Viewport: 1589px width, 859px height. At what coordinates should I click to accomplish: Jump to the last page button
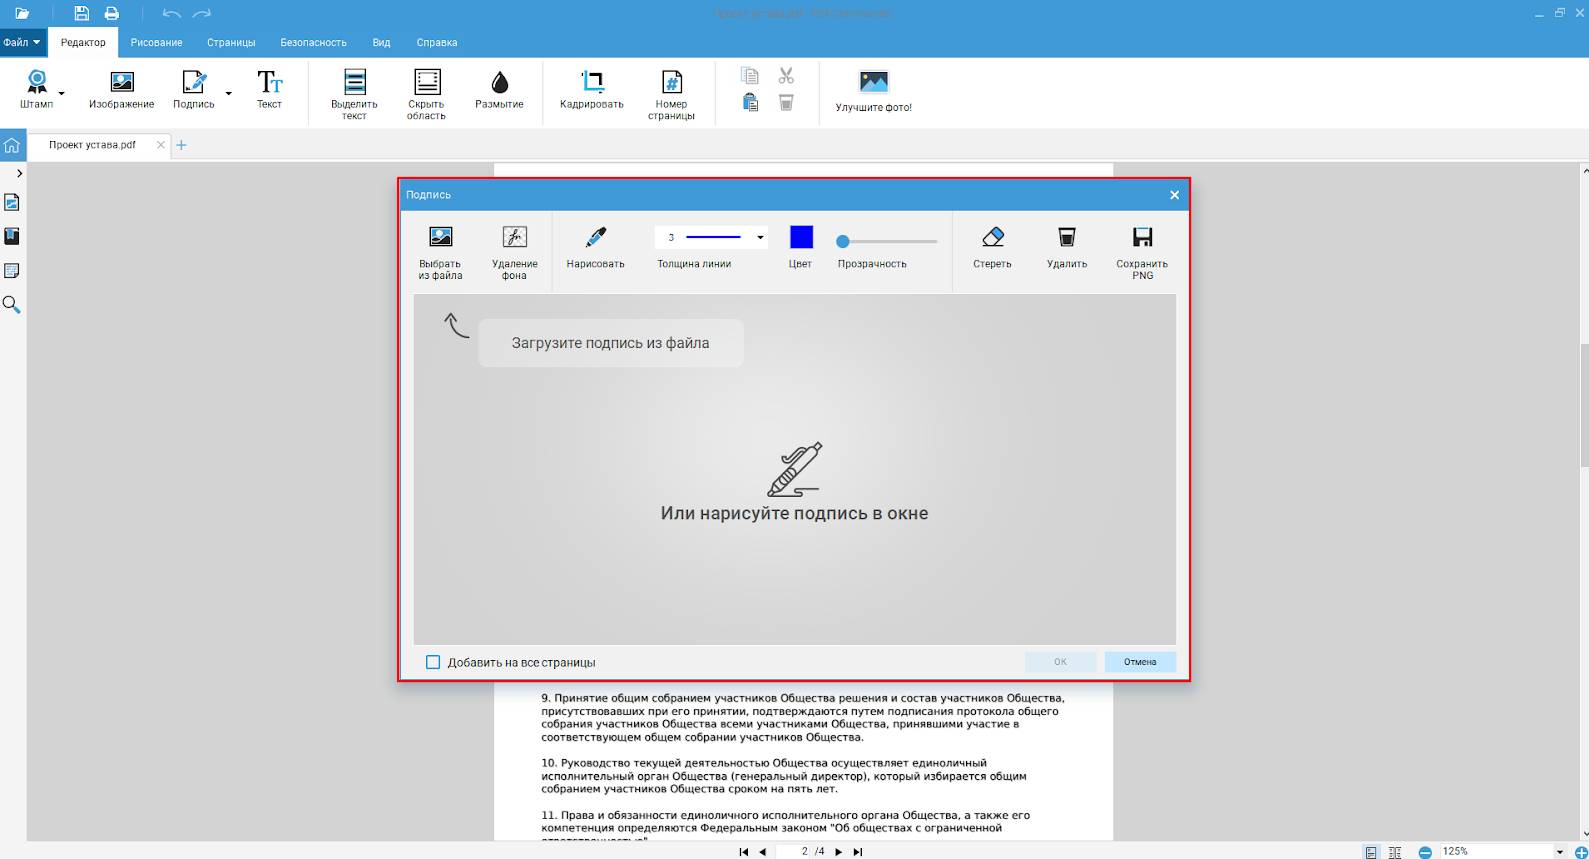point(857,852)
